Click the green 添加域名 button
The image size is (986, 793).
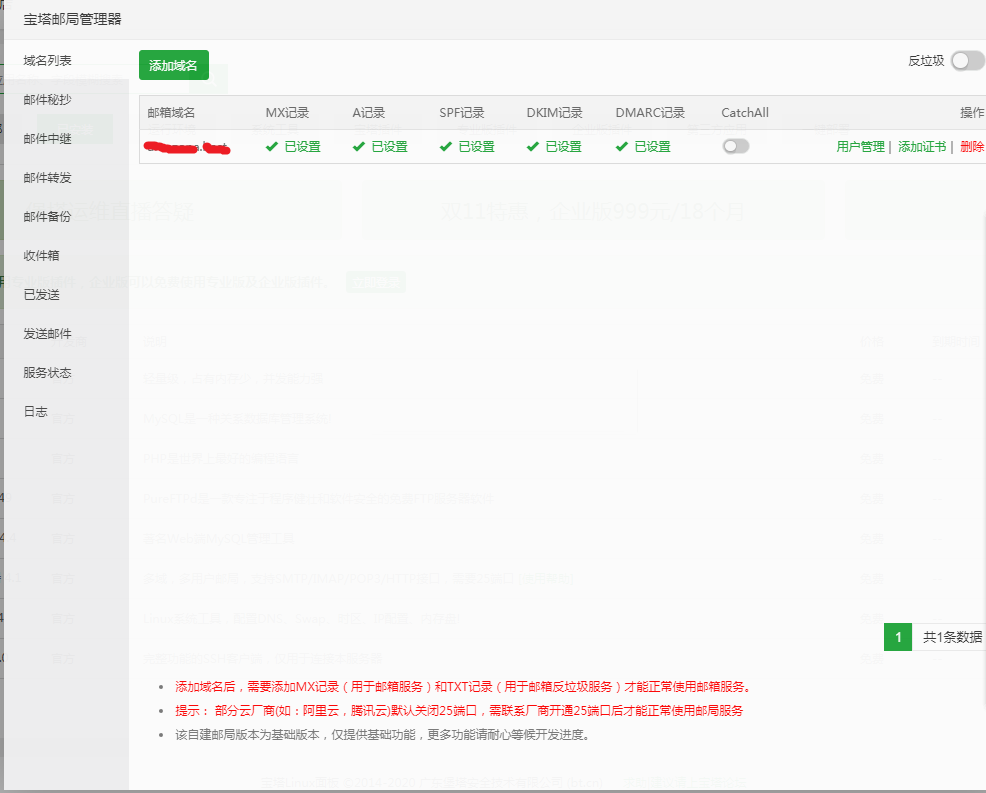click(174, 65)
